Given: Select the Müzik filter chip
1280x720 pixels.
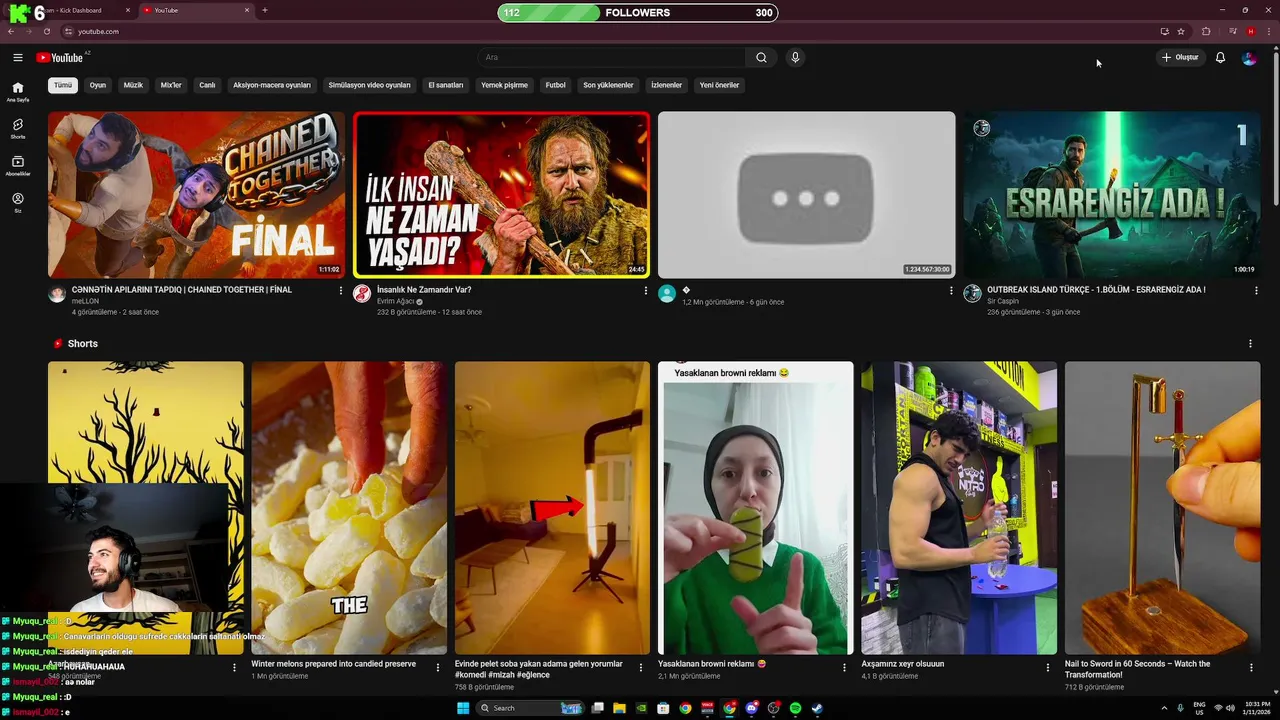Looking at the screenshot, I should [133, 85].
